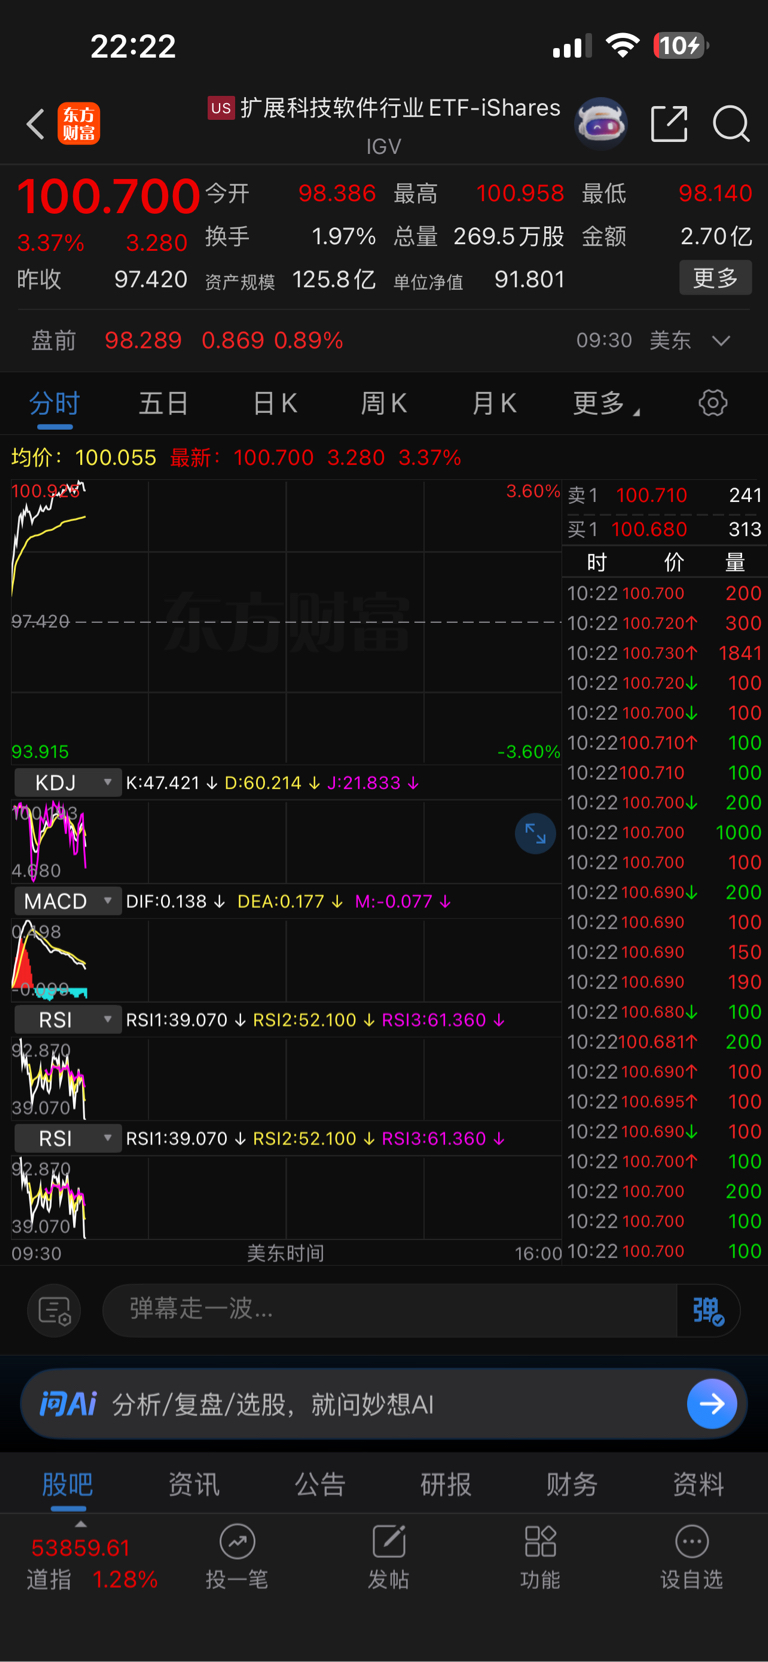Open the 股吧 tab
This screenshot has height=1662, width=768.
(x=67, y=1484)
